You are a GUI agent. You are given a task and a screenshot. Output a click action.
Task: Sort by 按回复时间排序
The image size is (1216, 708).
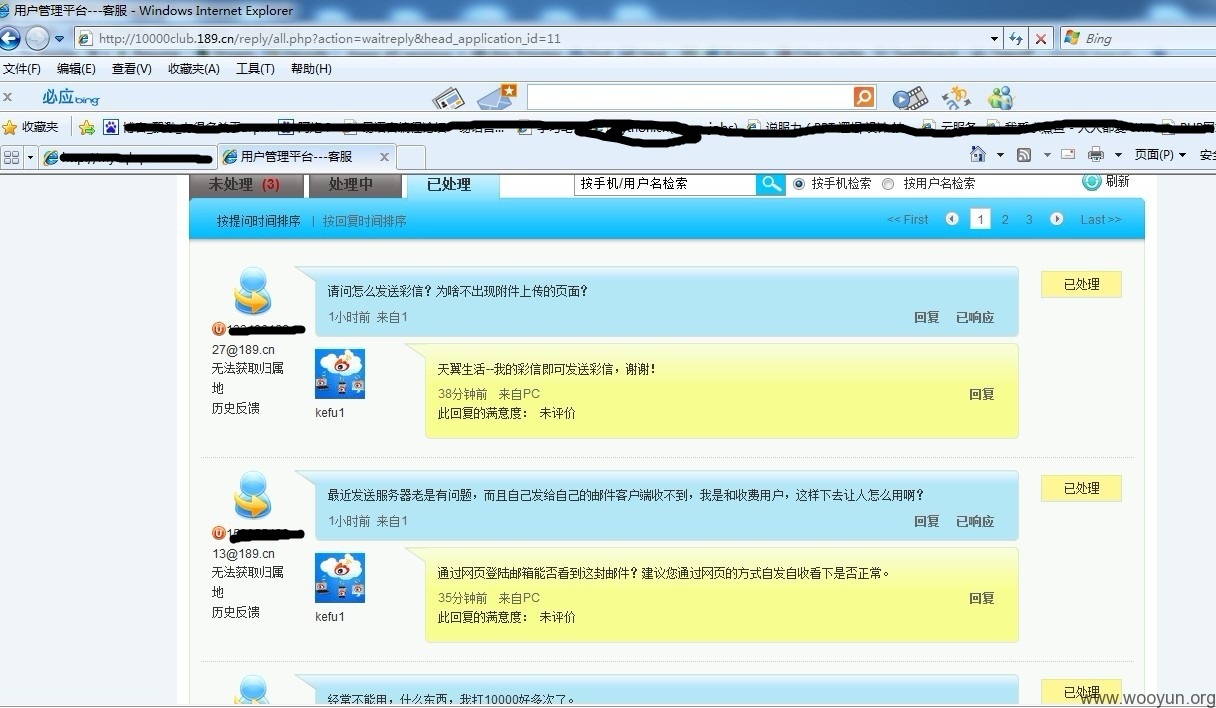[x=364, y=221]
